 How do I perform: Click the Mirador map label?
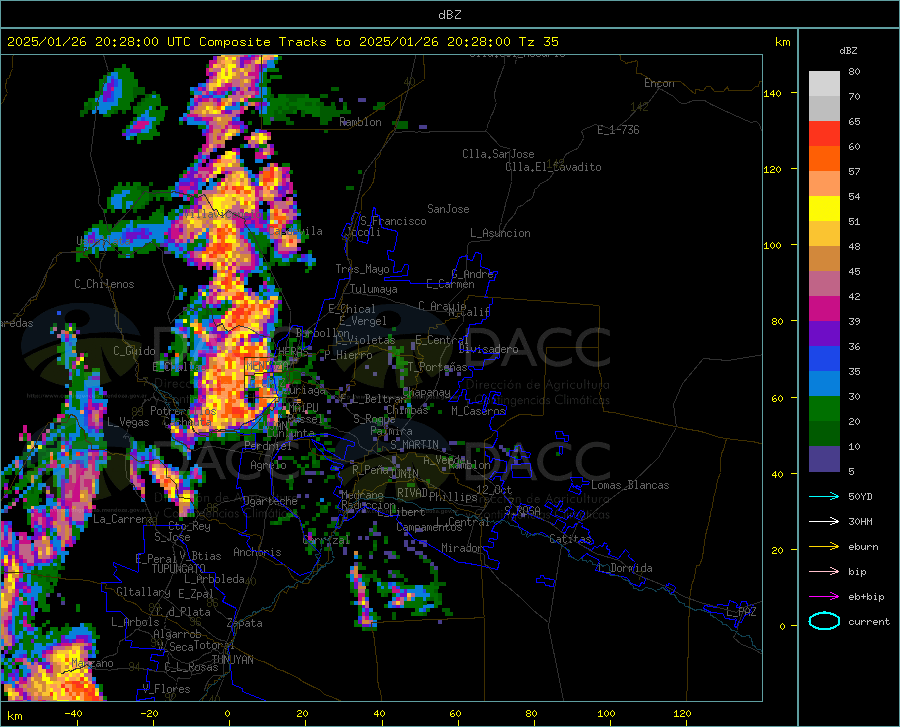pos(462,549)
